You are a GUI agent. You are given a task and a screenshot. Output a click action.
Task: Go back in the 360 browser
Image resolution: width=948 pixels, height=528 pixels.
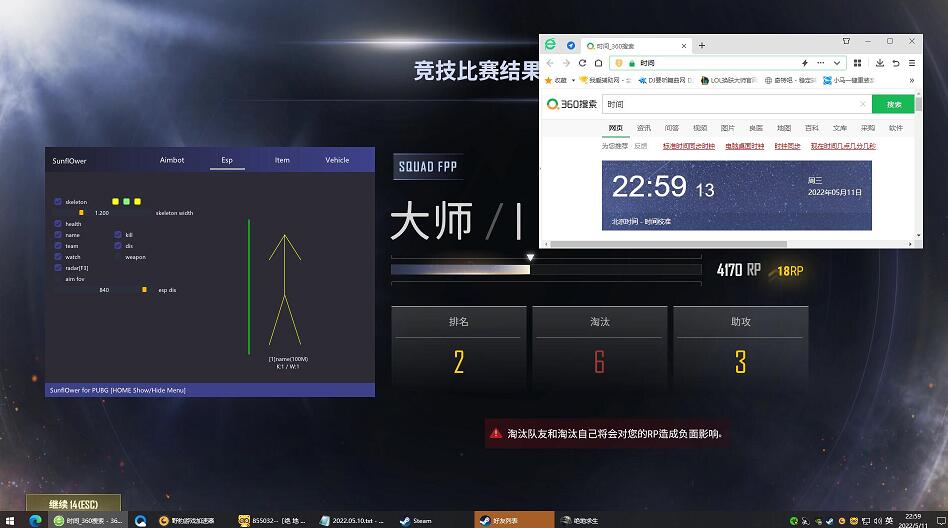[550, 63]
